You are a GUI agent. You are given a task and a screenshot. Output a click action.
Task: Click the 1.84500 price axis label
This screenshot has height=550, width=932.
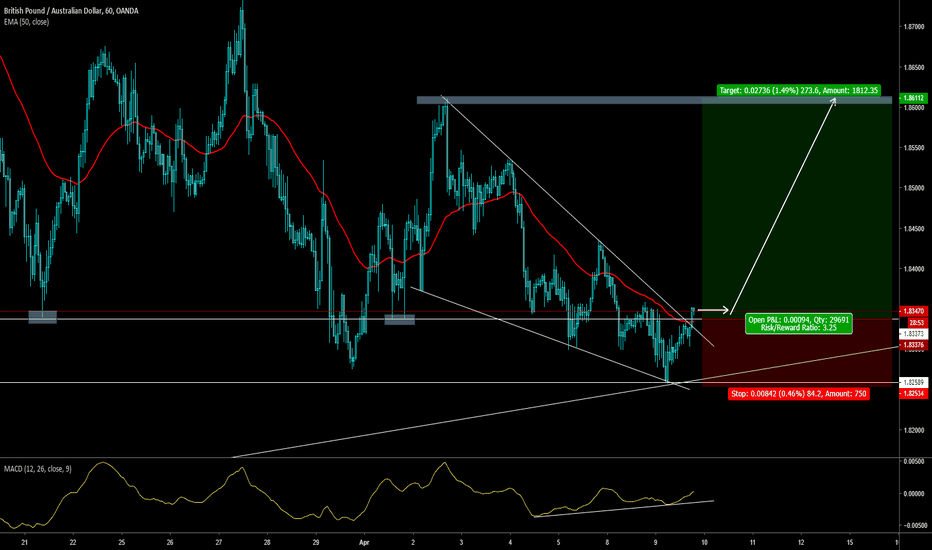pyautogui.click(x=914, y=229)
